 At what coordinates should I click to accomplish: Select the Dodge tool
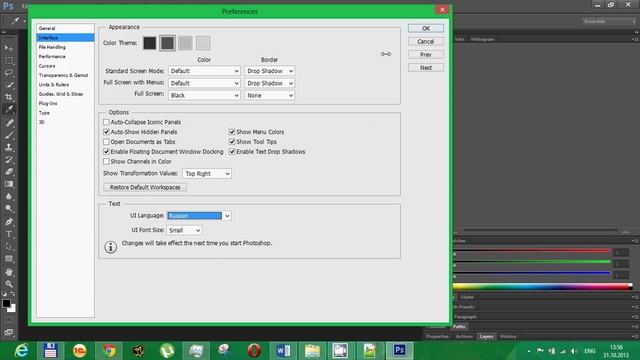9,209
